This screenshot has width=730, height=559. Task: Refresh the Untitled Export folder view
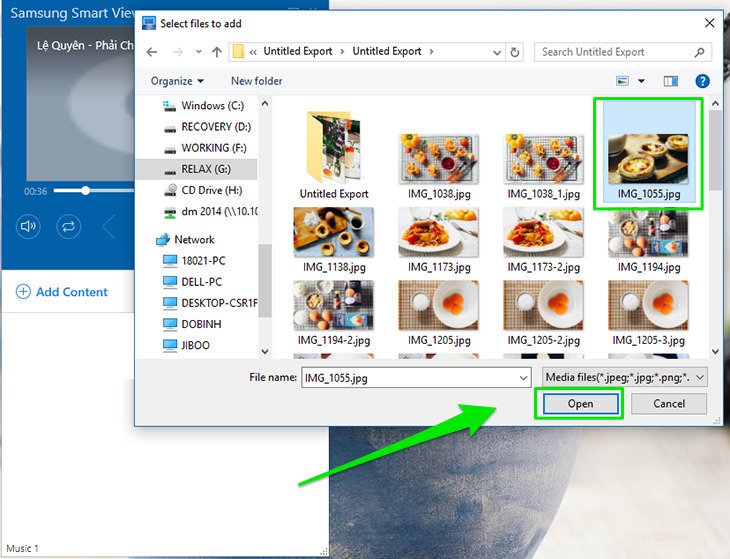(515, 52)
